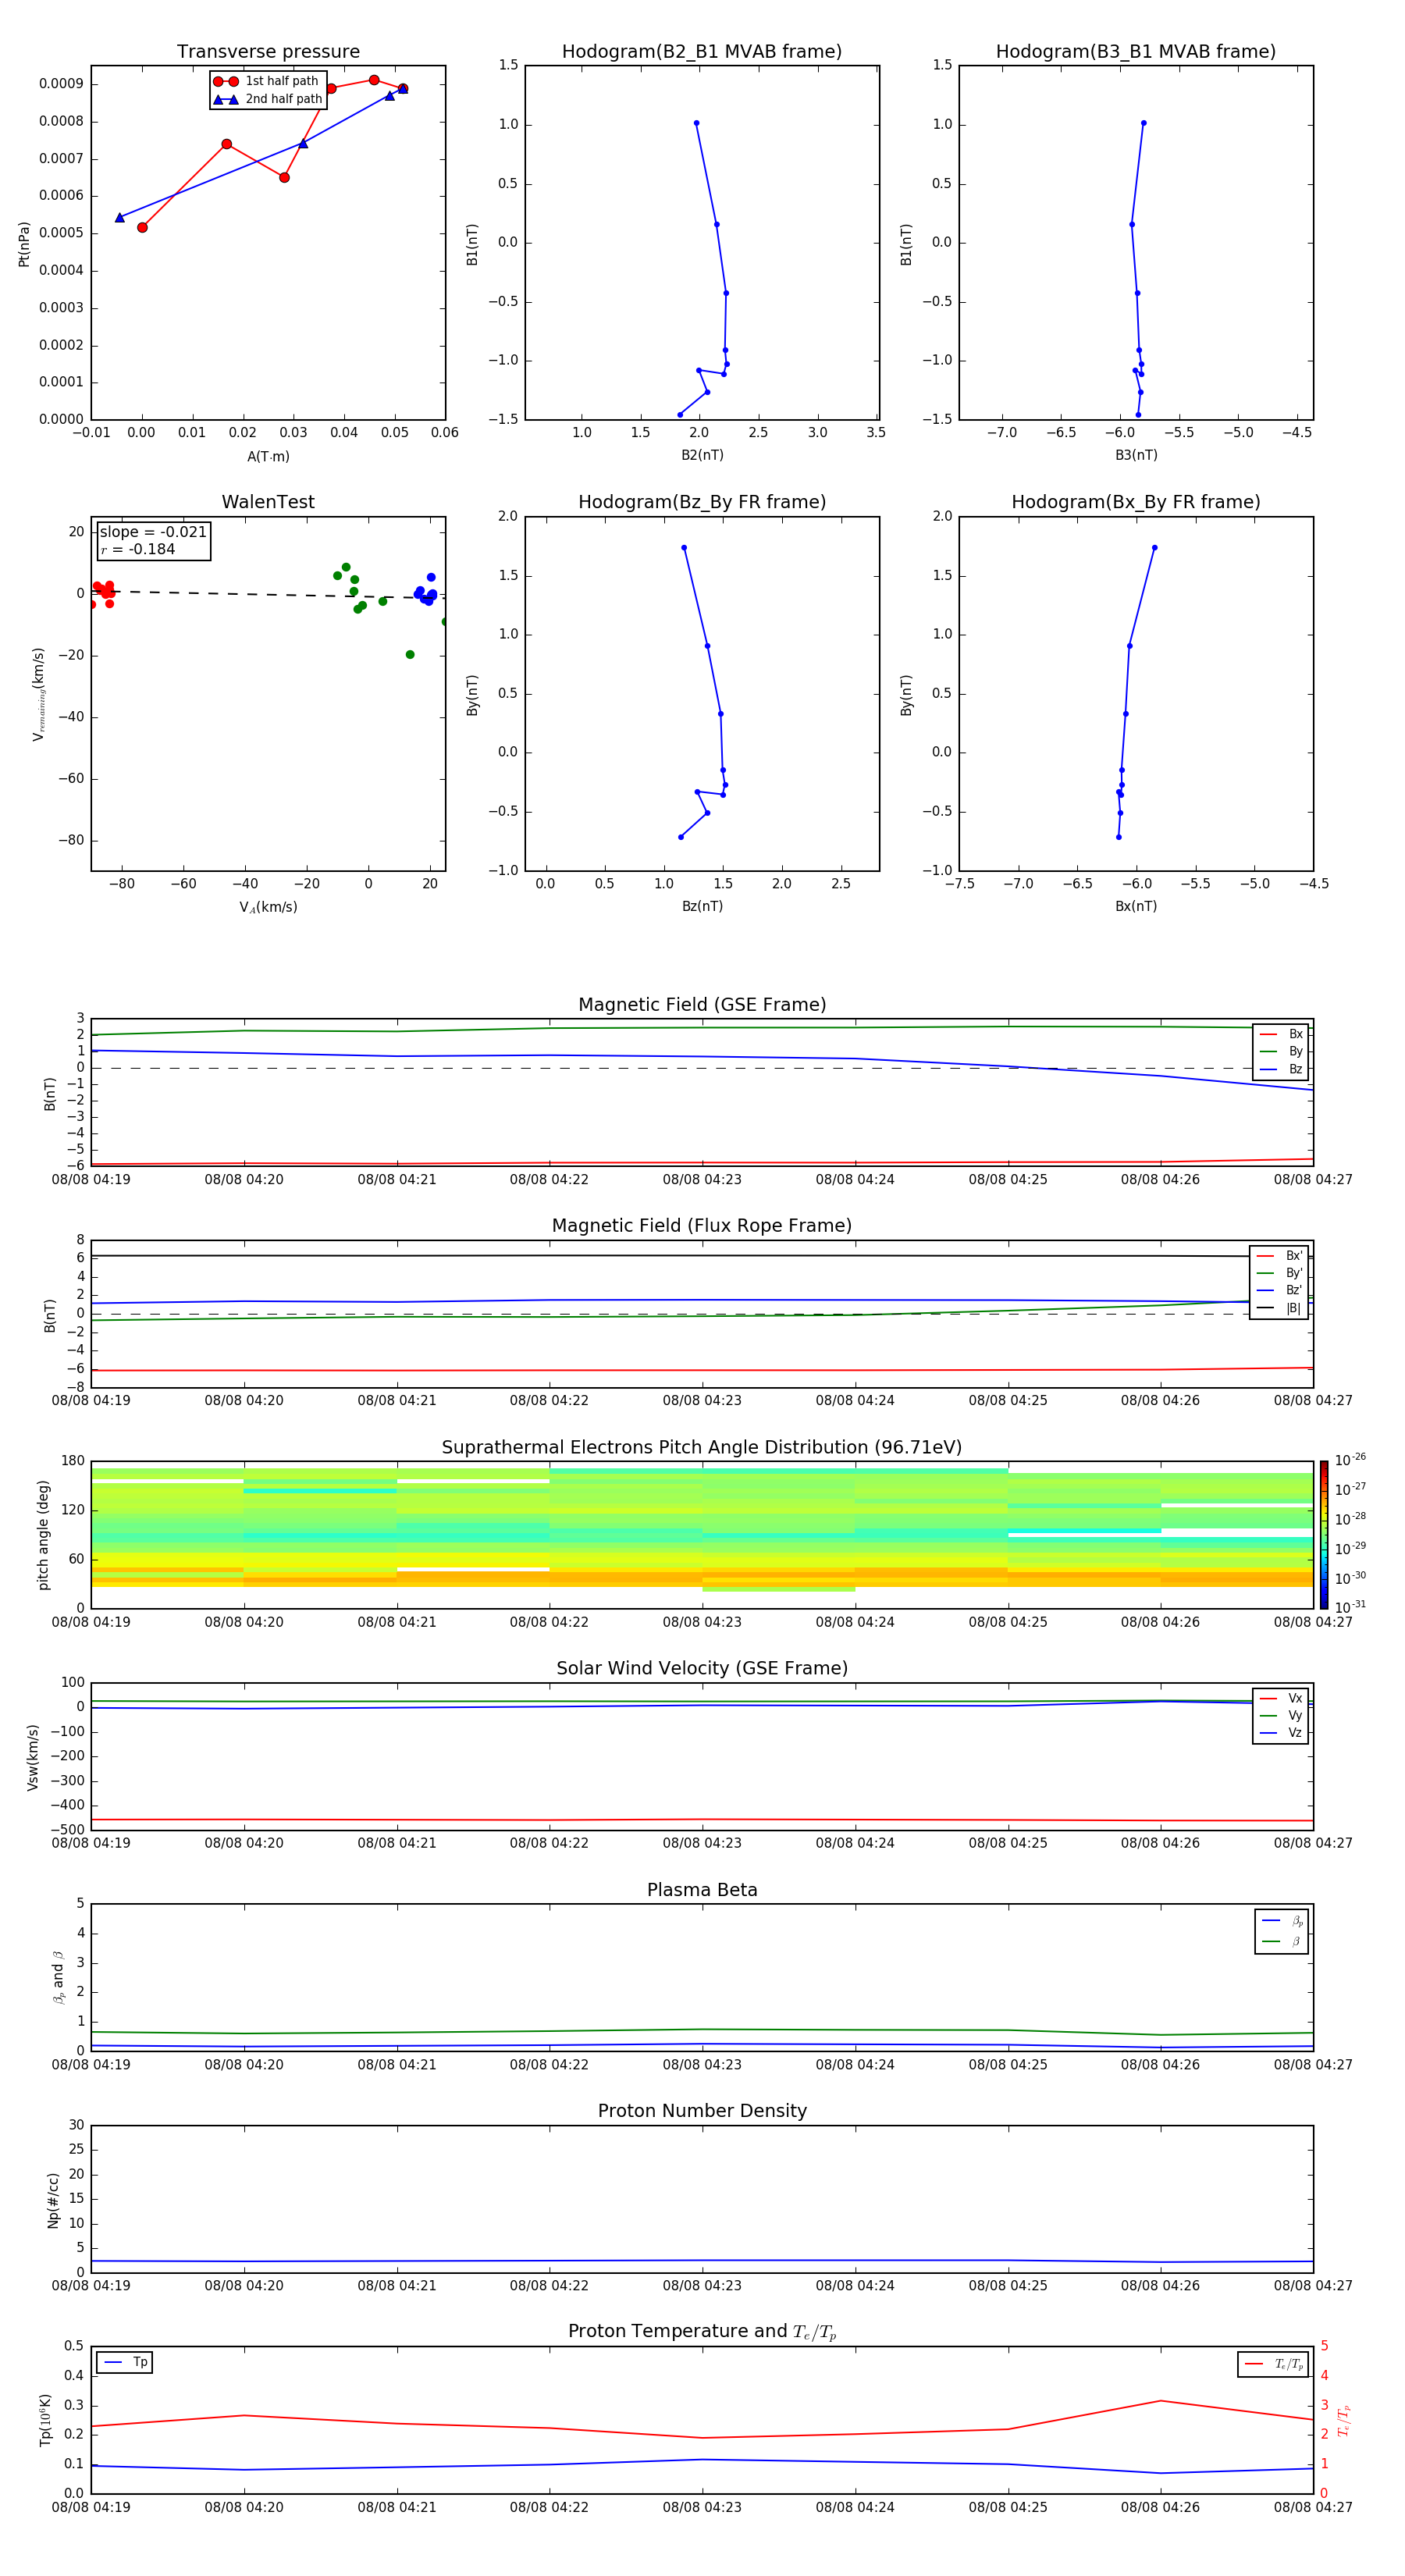
Task: Click the "Hodogram(B3_B1 MVAB frame)" title
Action: (1136, 52)
